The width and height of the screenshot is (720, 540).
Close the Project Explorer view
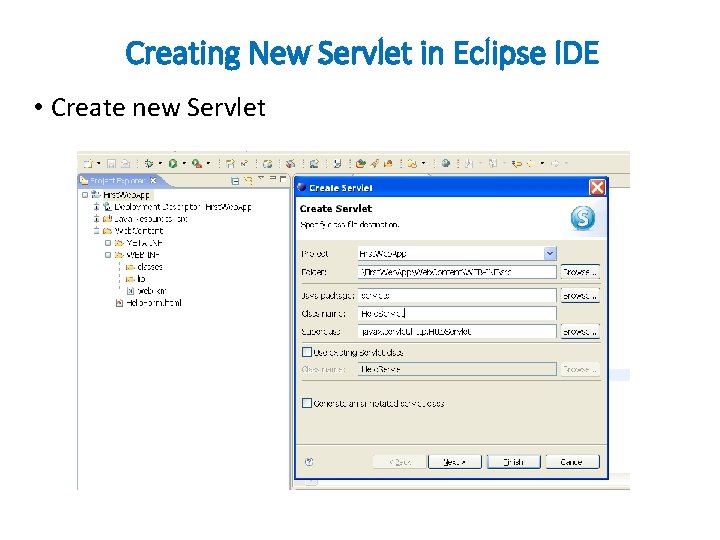point(153,180)
